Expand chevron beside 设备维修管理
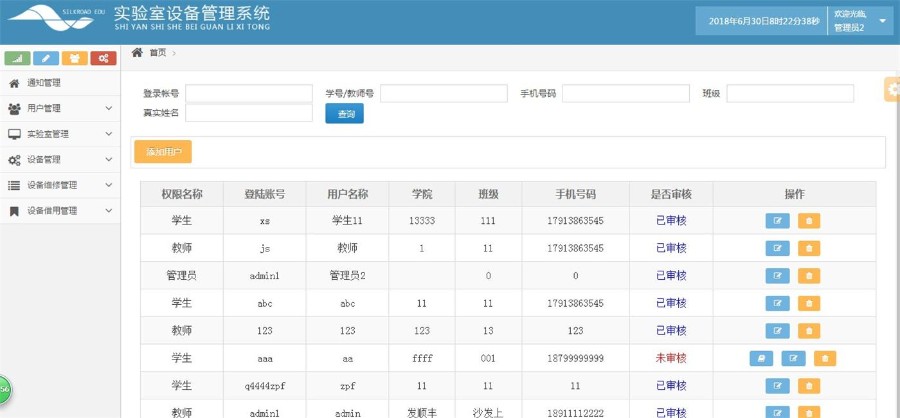The height and width of the screenshot is (418, 900). click(108, 185)
